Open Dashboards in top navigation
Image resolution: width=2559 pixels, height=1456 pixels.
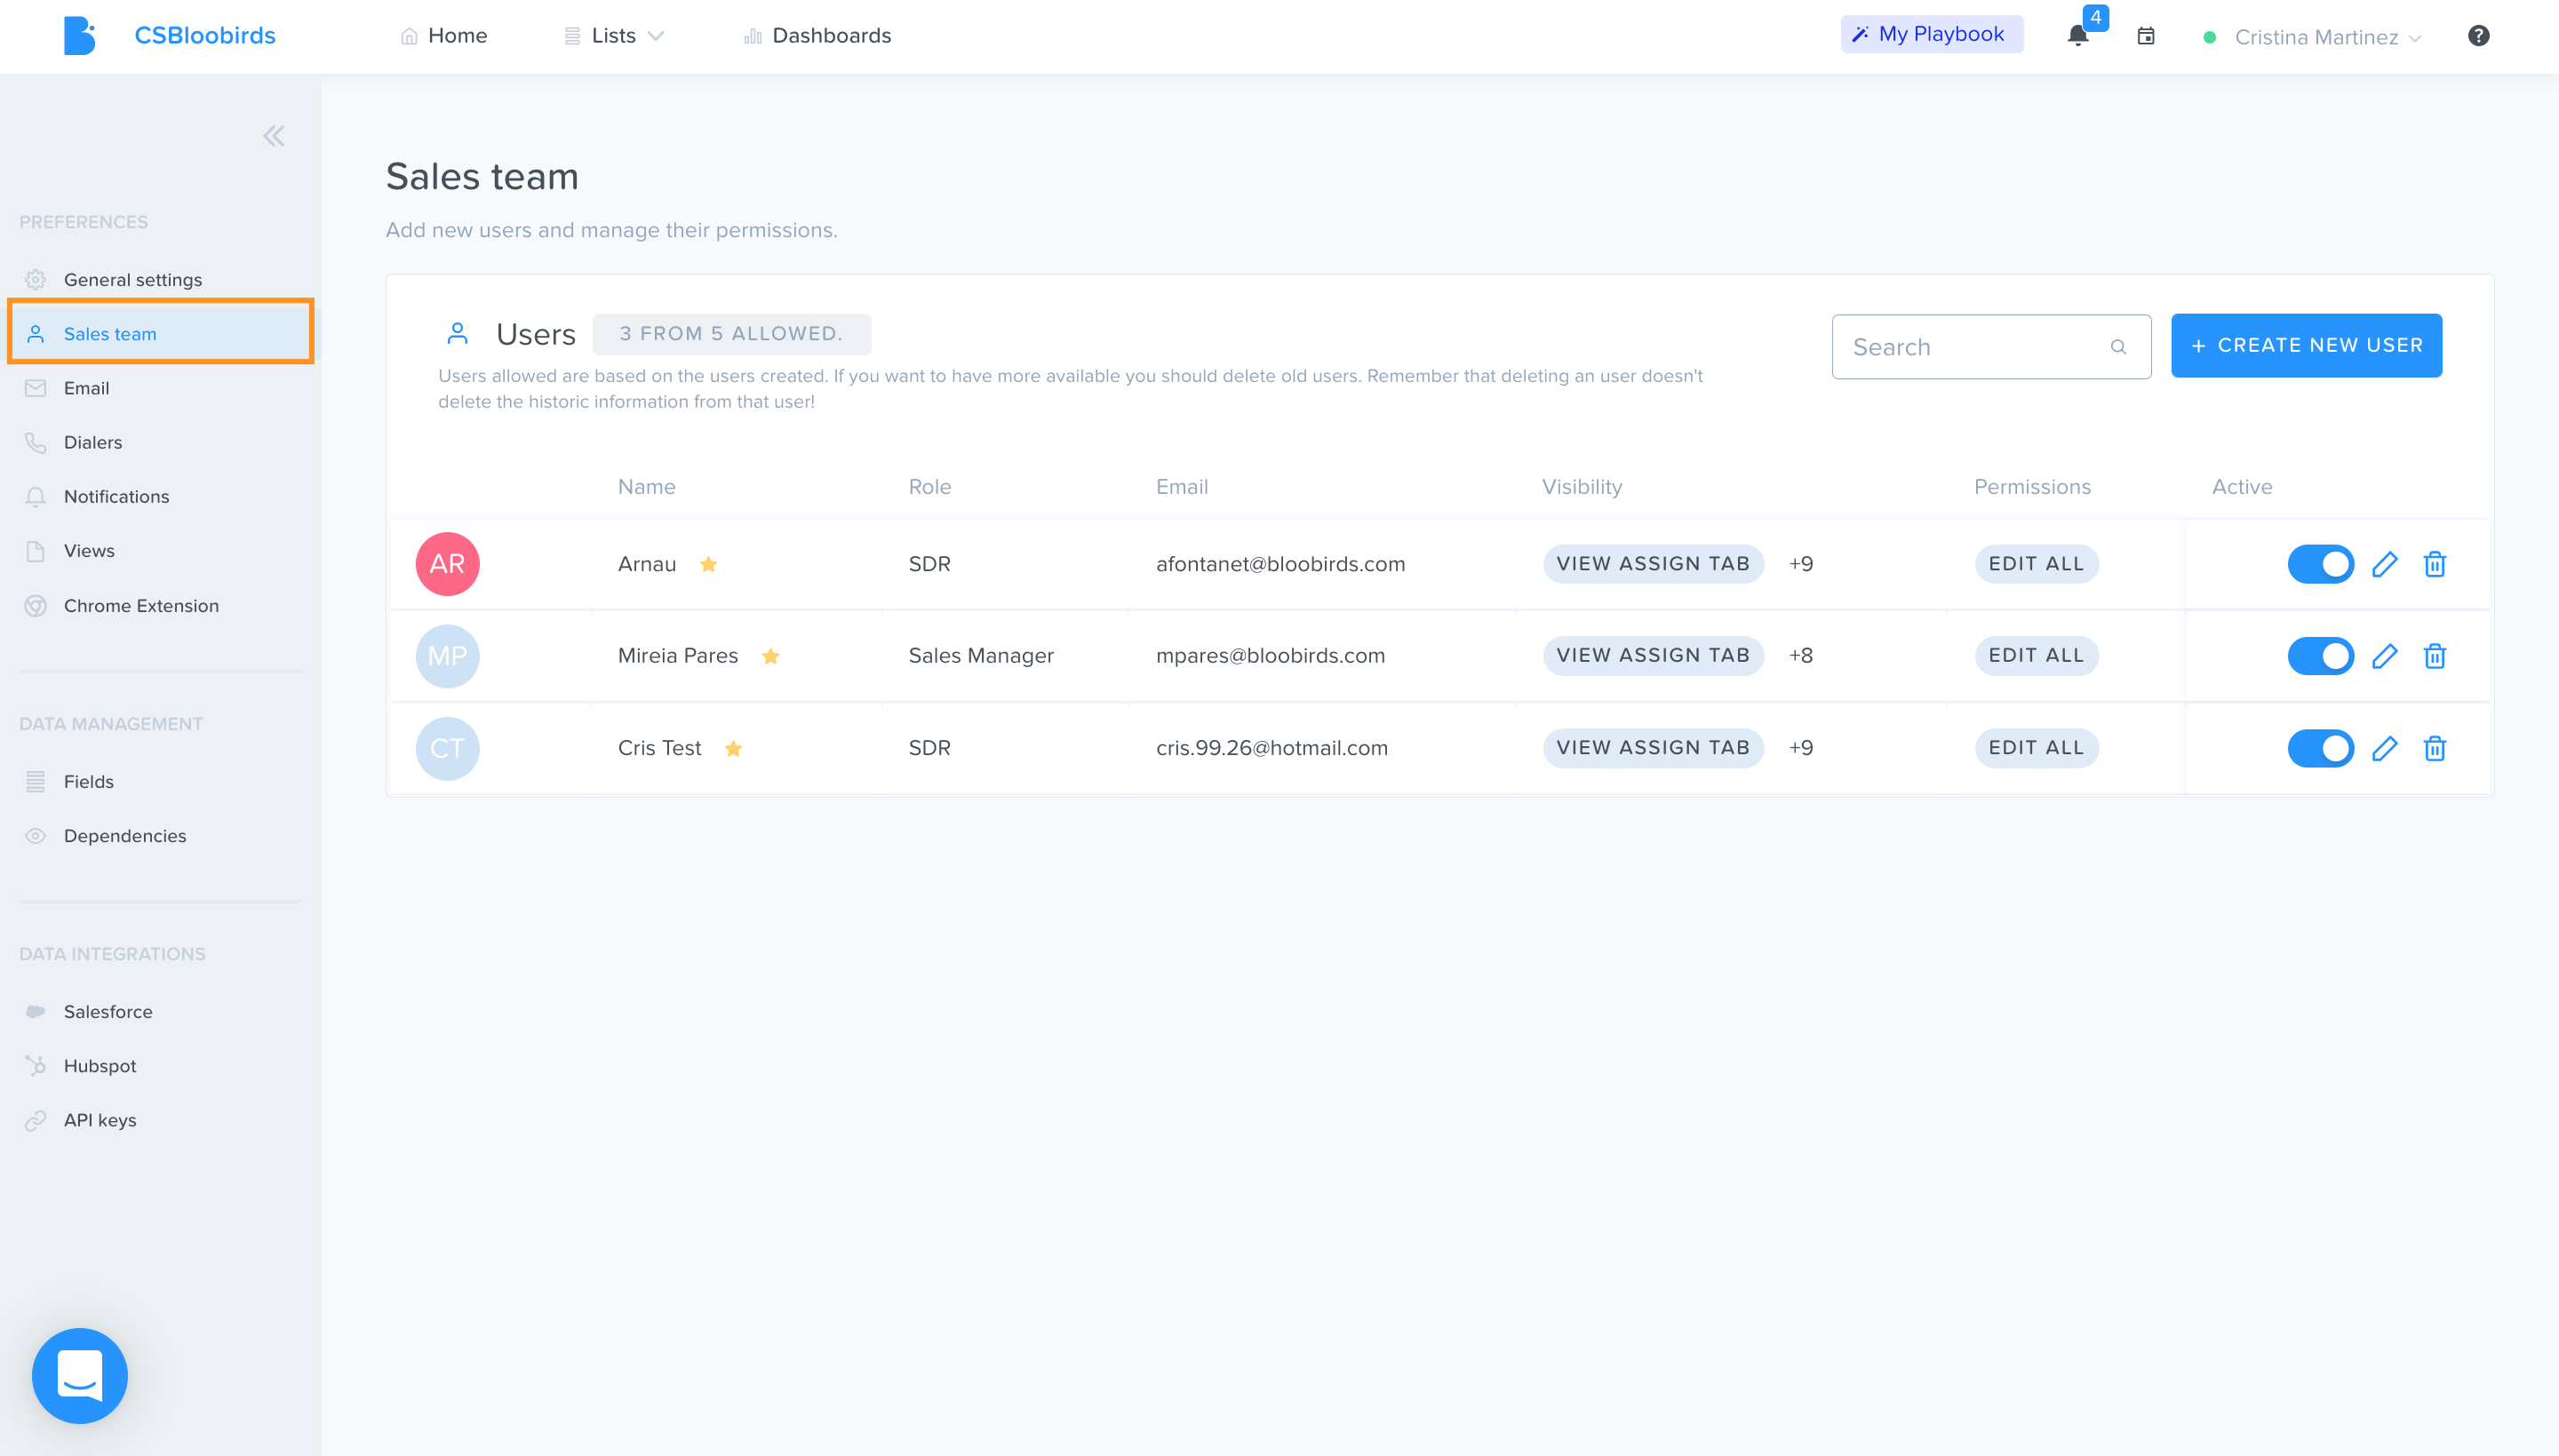point(817,36)
